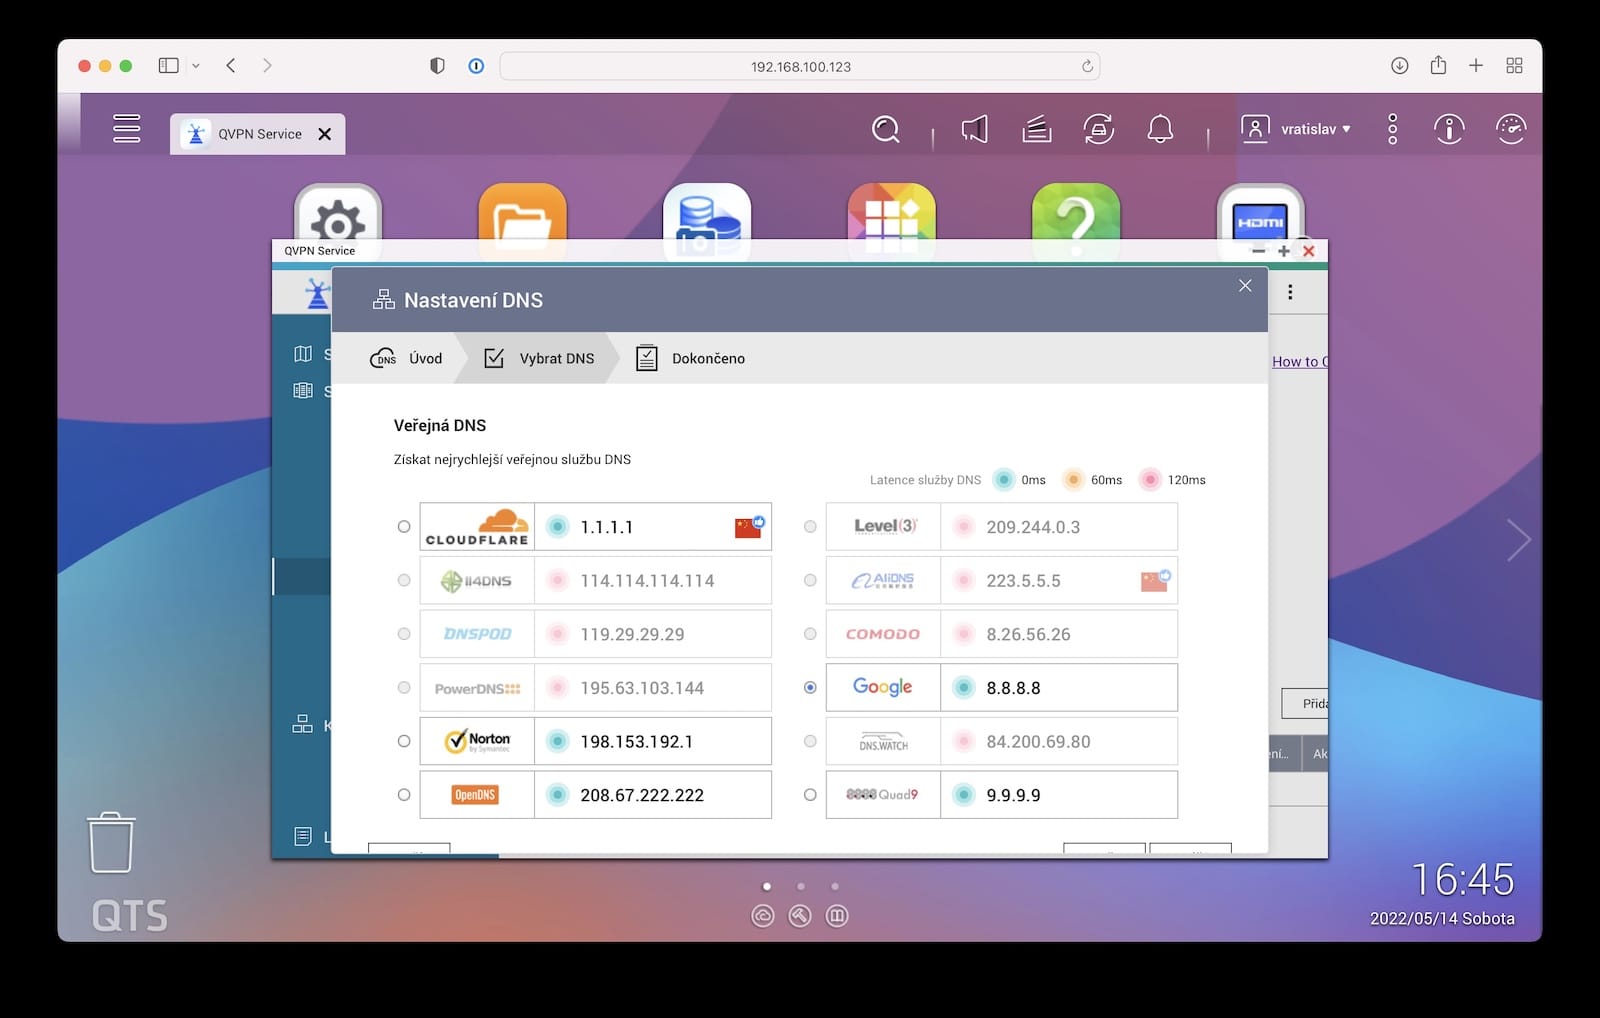Open Control Panel gear desktop icon
1600x1018 pixels.
tap(338, 213)
